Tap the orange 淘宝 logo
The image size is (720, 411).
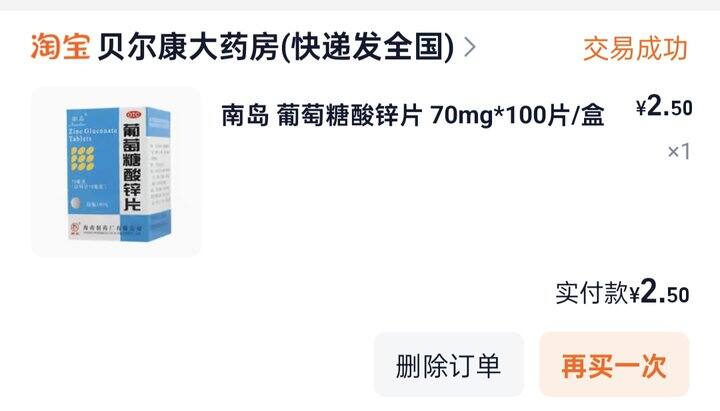pyautogui.click(x=60, y=47)
